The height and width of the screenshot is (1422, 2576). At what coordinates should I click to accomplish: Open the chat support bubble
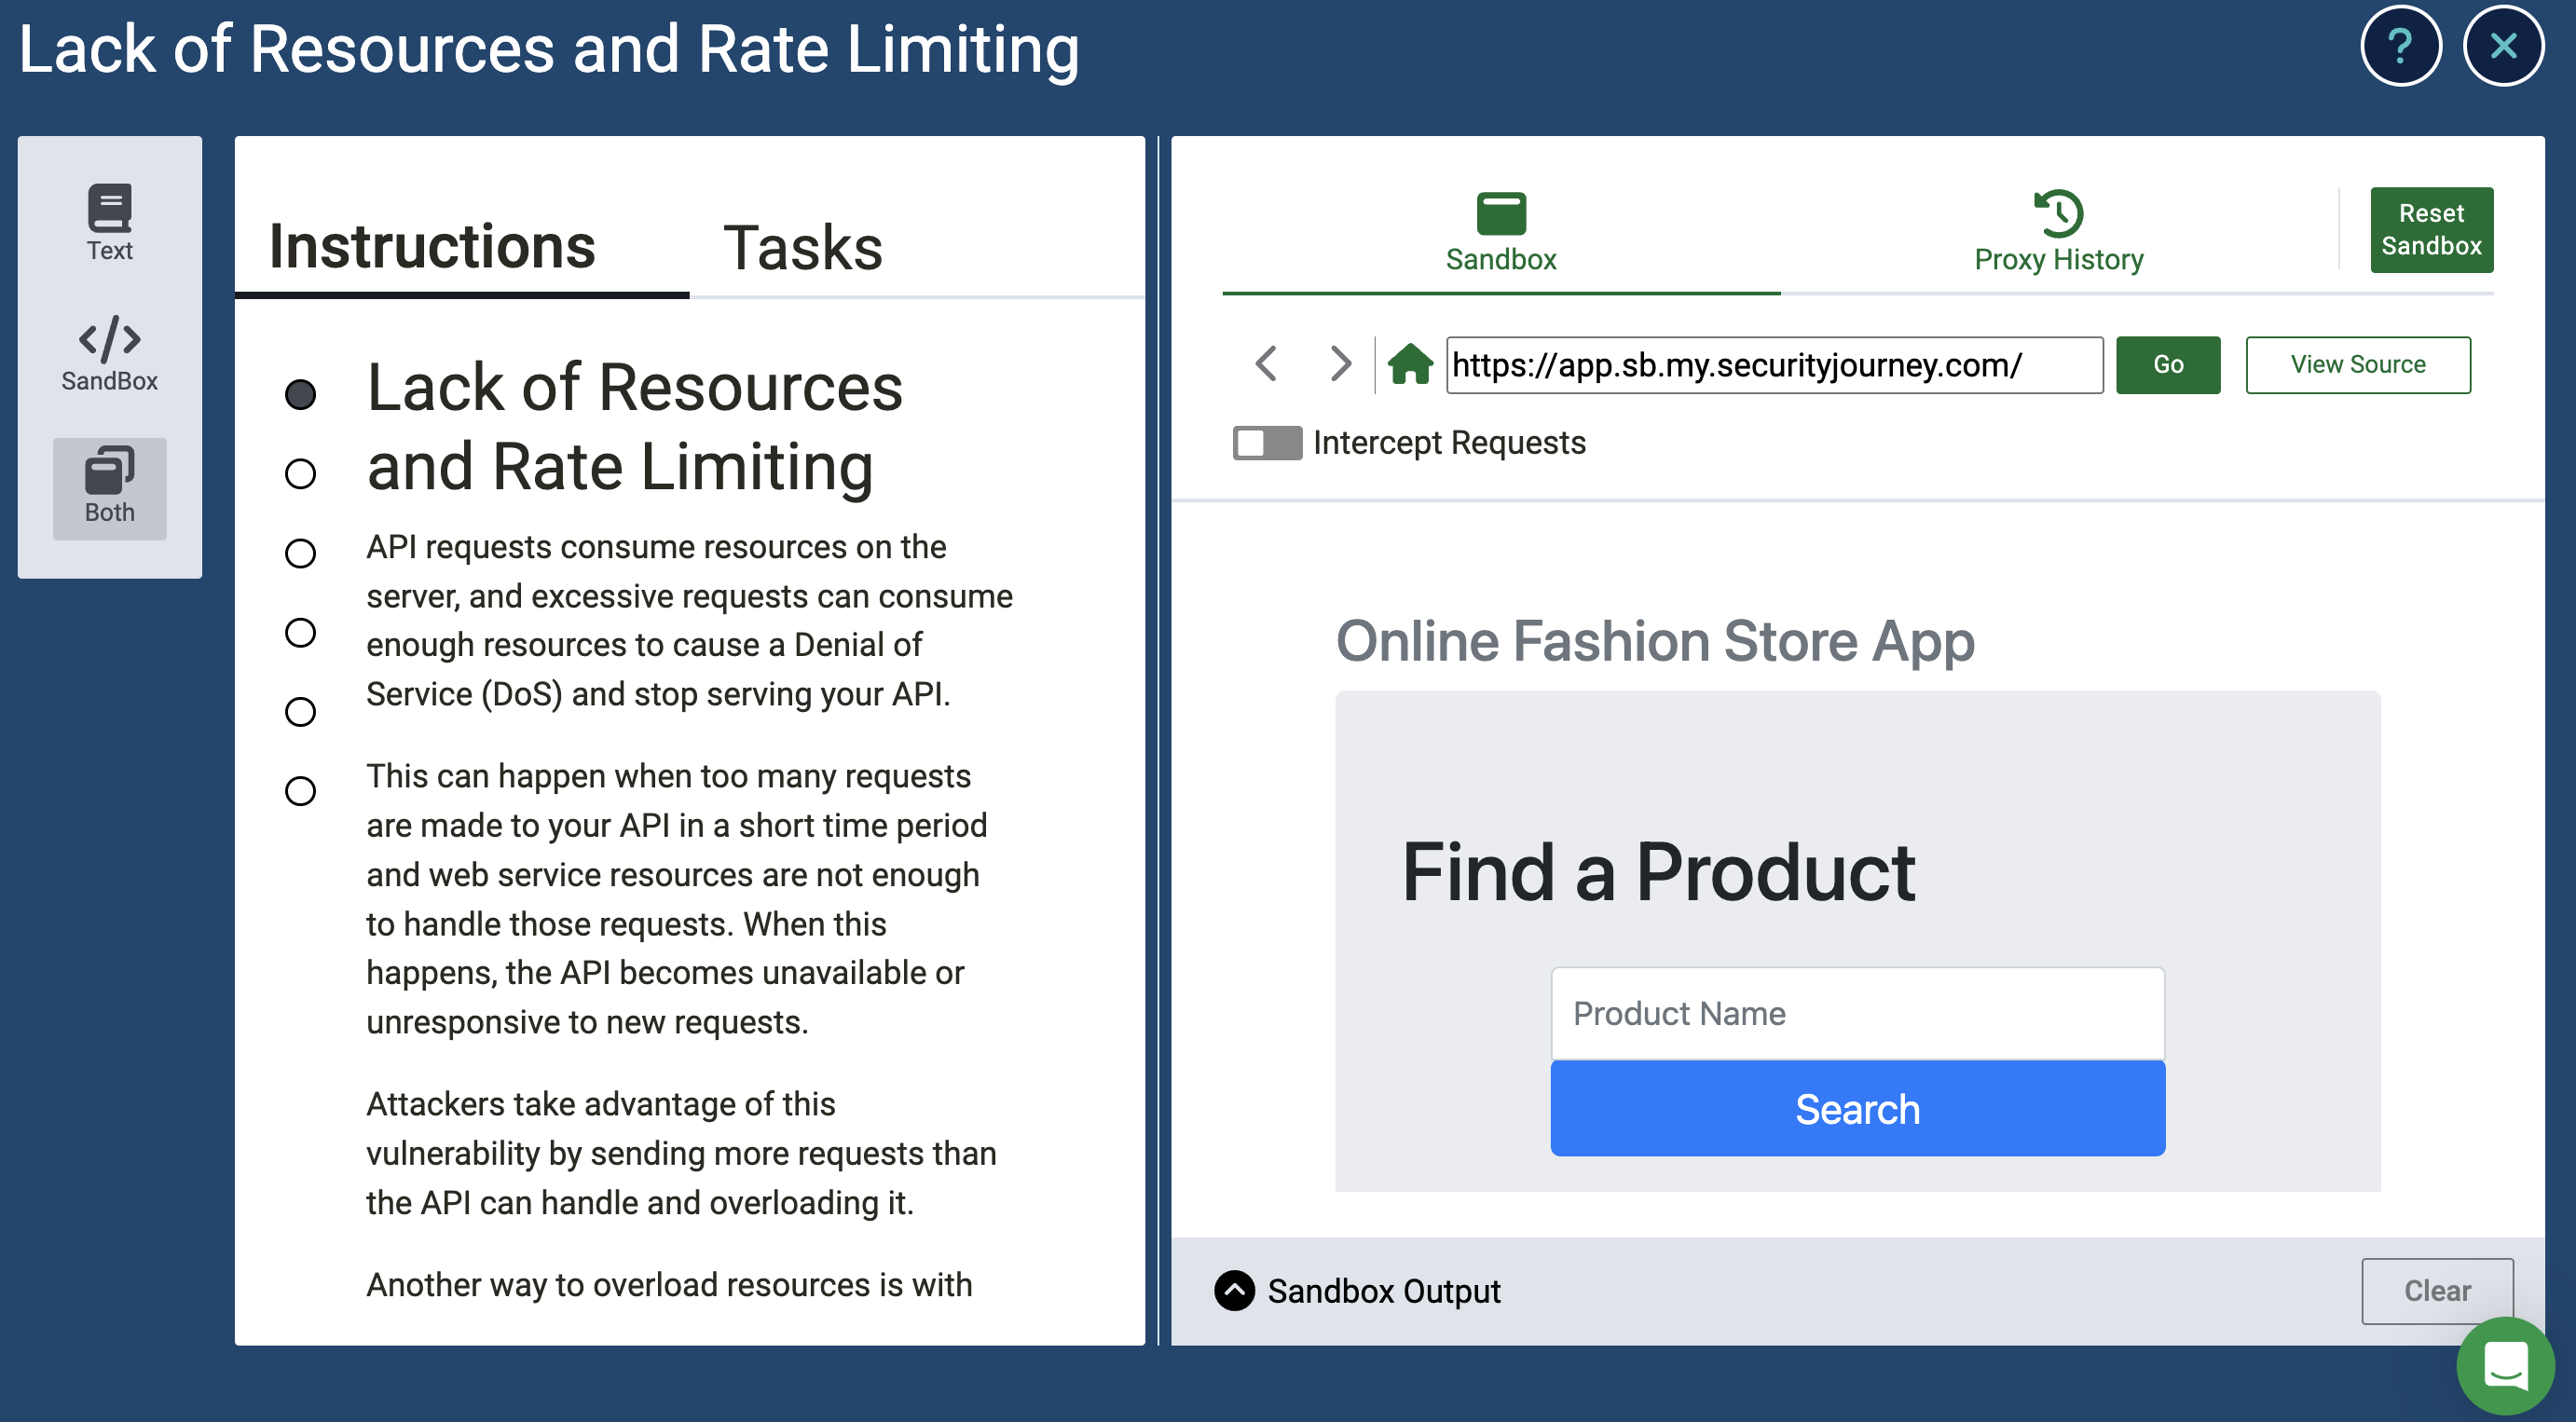[2505, 1365]
